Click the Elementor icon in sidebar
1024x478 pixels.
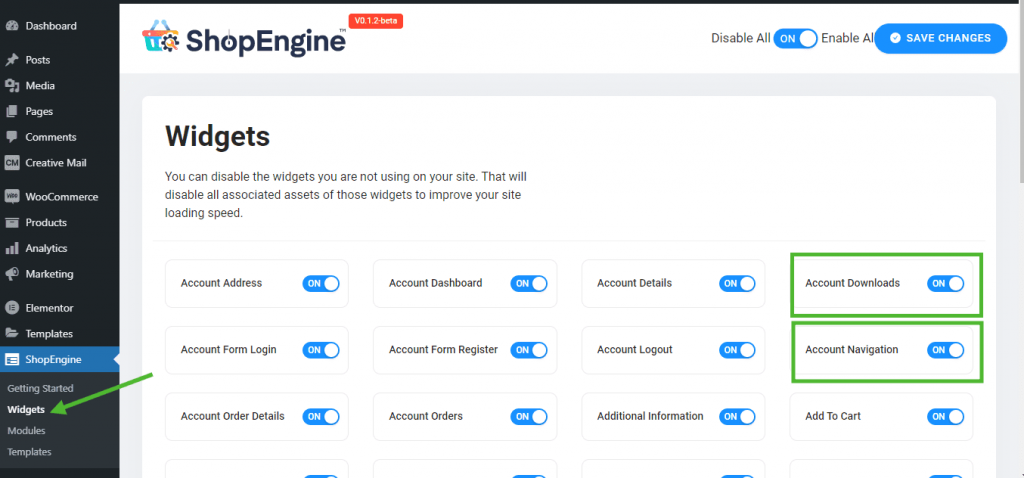12,308
